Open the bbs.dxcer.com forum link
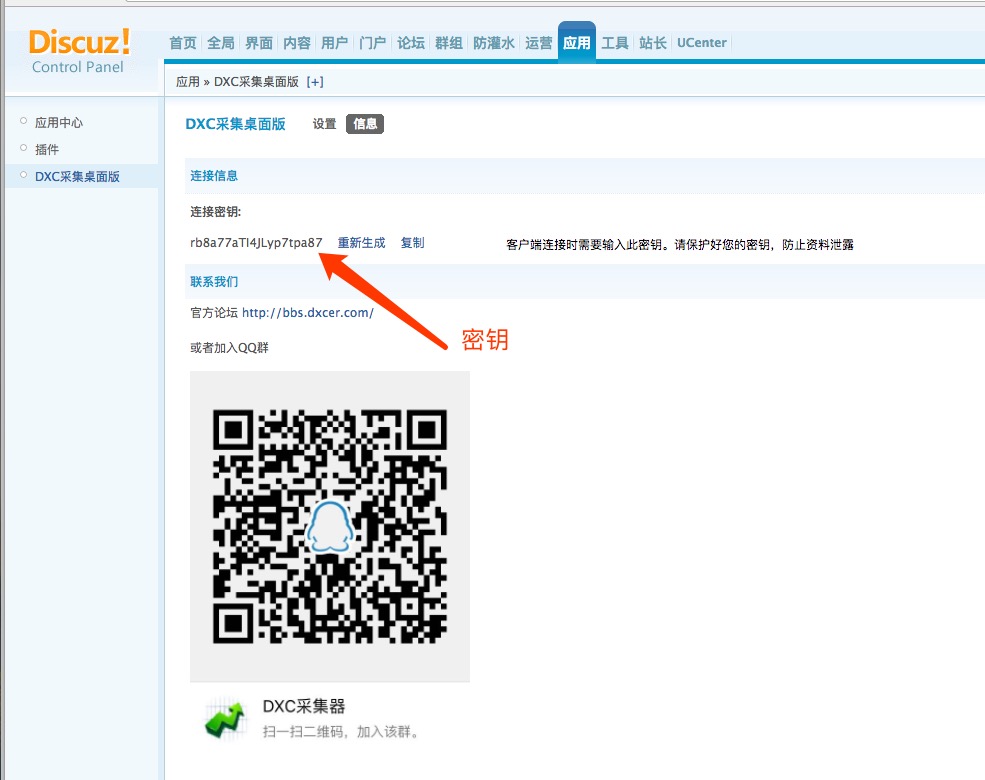Screen dimensions: 985x780 point(308,313)
